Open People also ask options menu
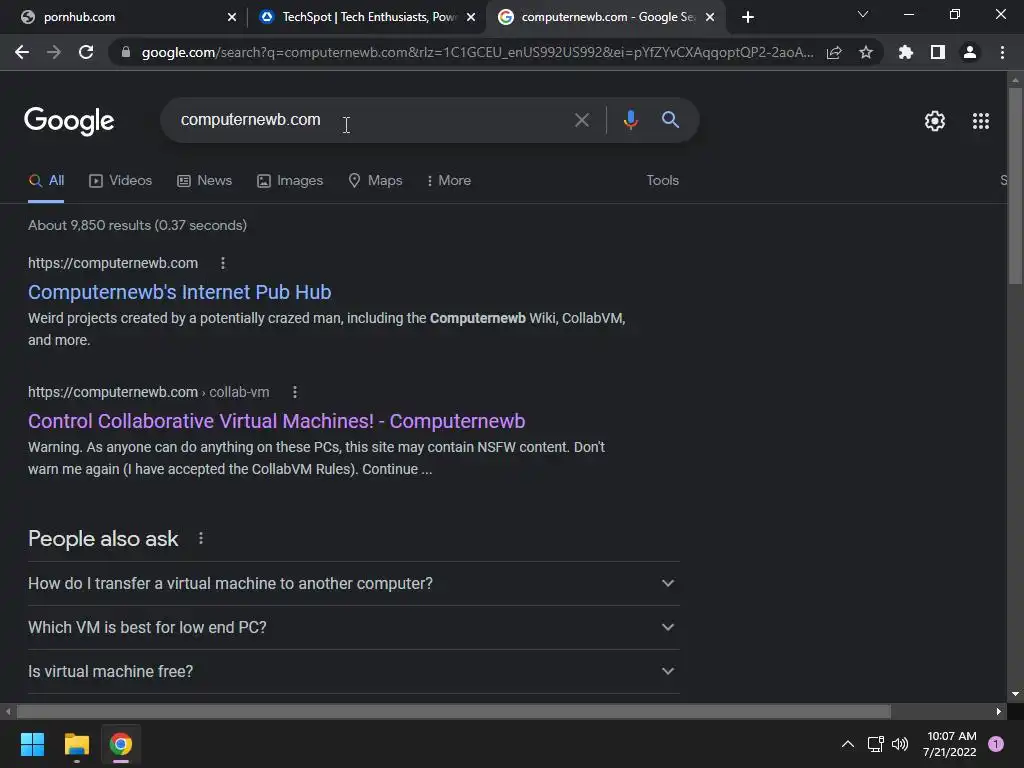Image resolution: width=1024 pixels, height=768 pixels. point(200,539)
